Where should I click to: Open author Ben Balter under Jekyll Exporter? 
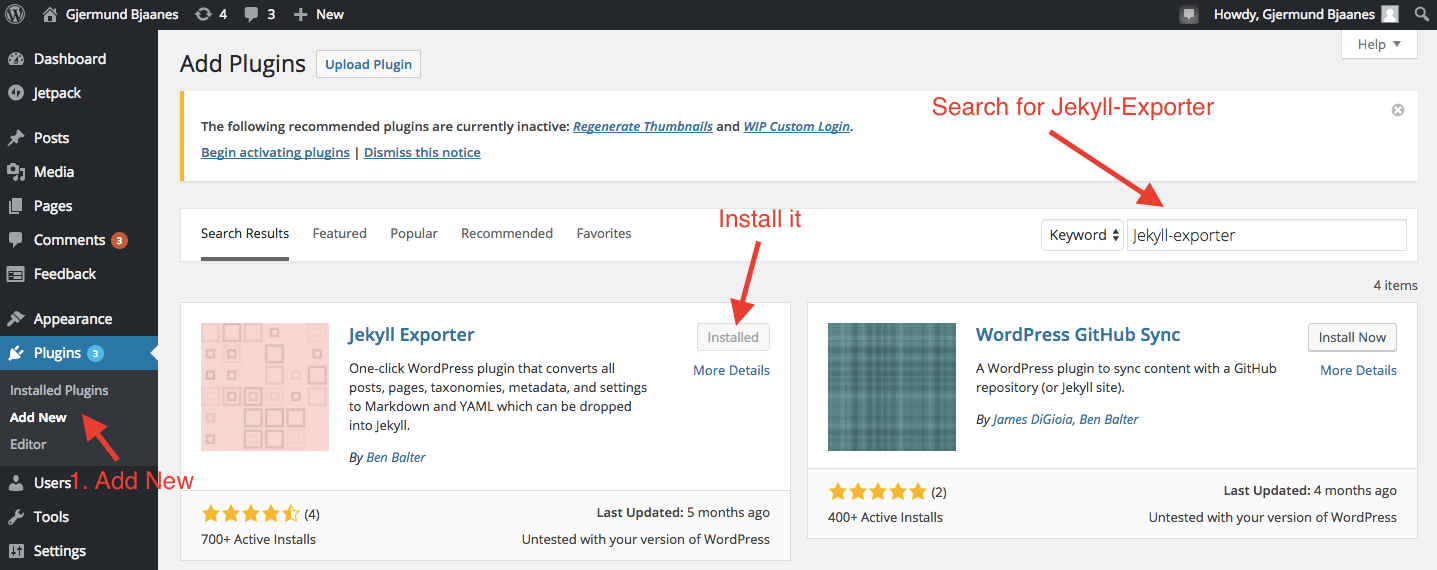(x=396, y=457)
